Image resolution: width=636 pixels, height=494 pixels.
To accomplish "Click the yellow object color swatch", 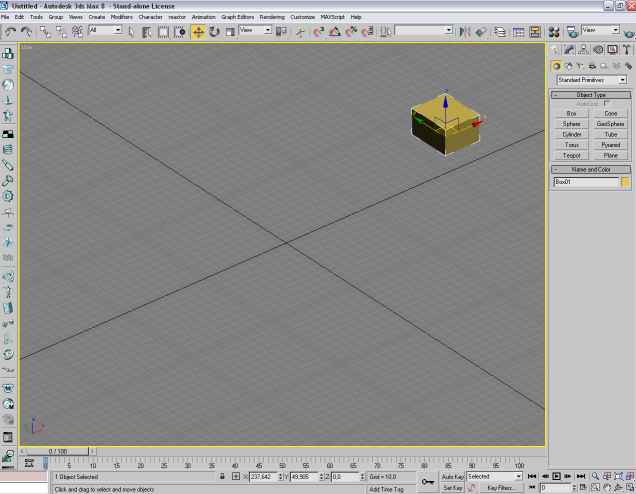I will tap(625, 183).
